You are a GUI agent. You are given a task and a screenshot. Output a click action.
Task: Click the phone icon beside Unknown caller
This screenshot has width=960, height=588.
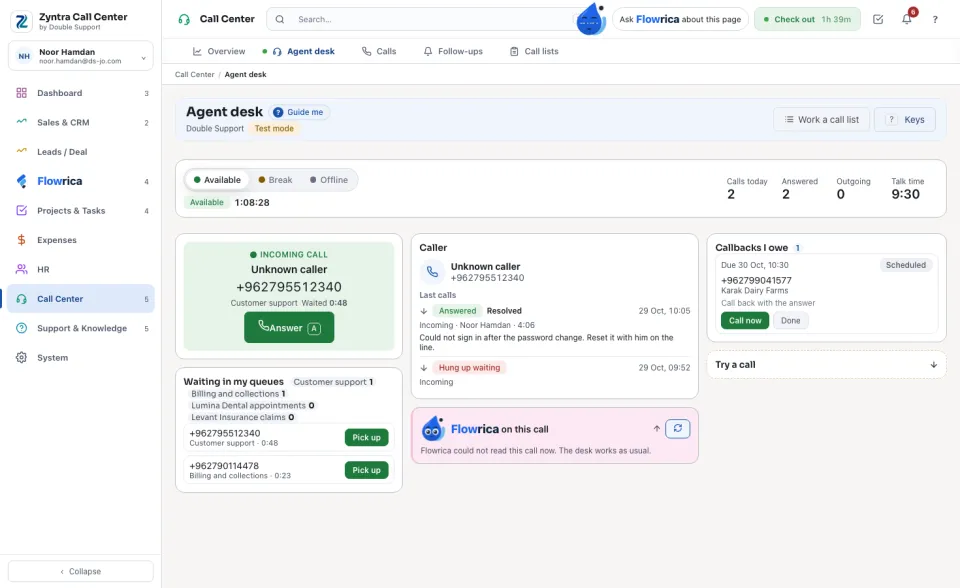click(432, 271)
